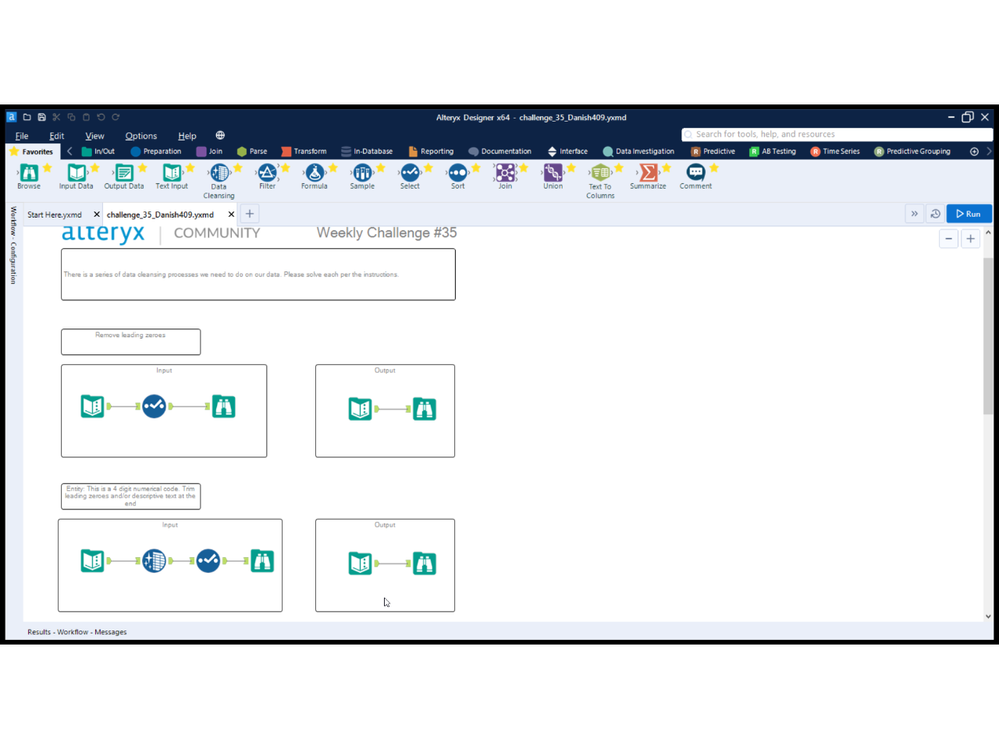Show more tool categories with right arrow
This screenshot has height=749, width=999.
point(989,151)
